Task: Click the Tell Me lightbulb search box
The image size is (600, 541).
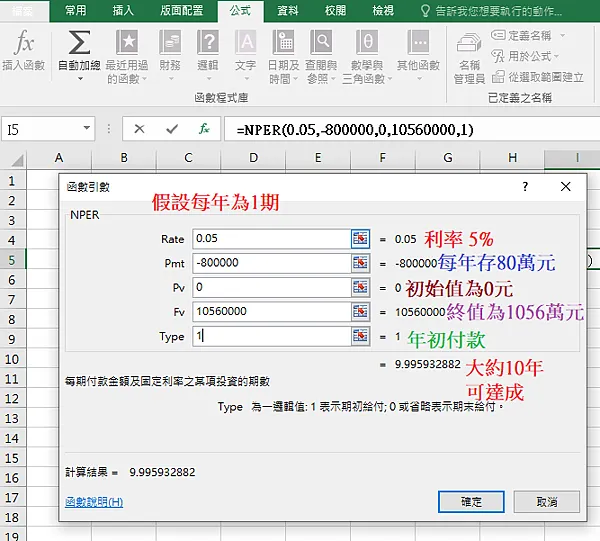Action: tap(492, 11)
